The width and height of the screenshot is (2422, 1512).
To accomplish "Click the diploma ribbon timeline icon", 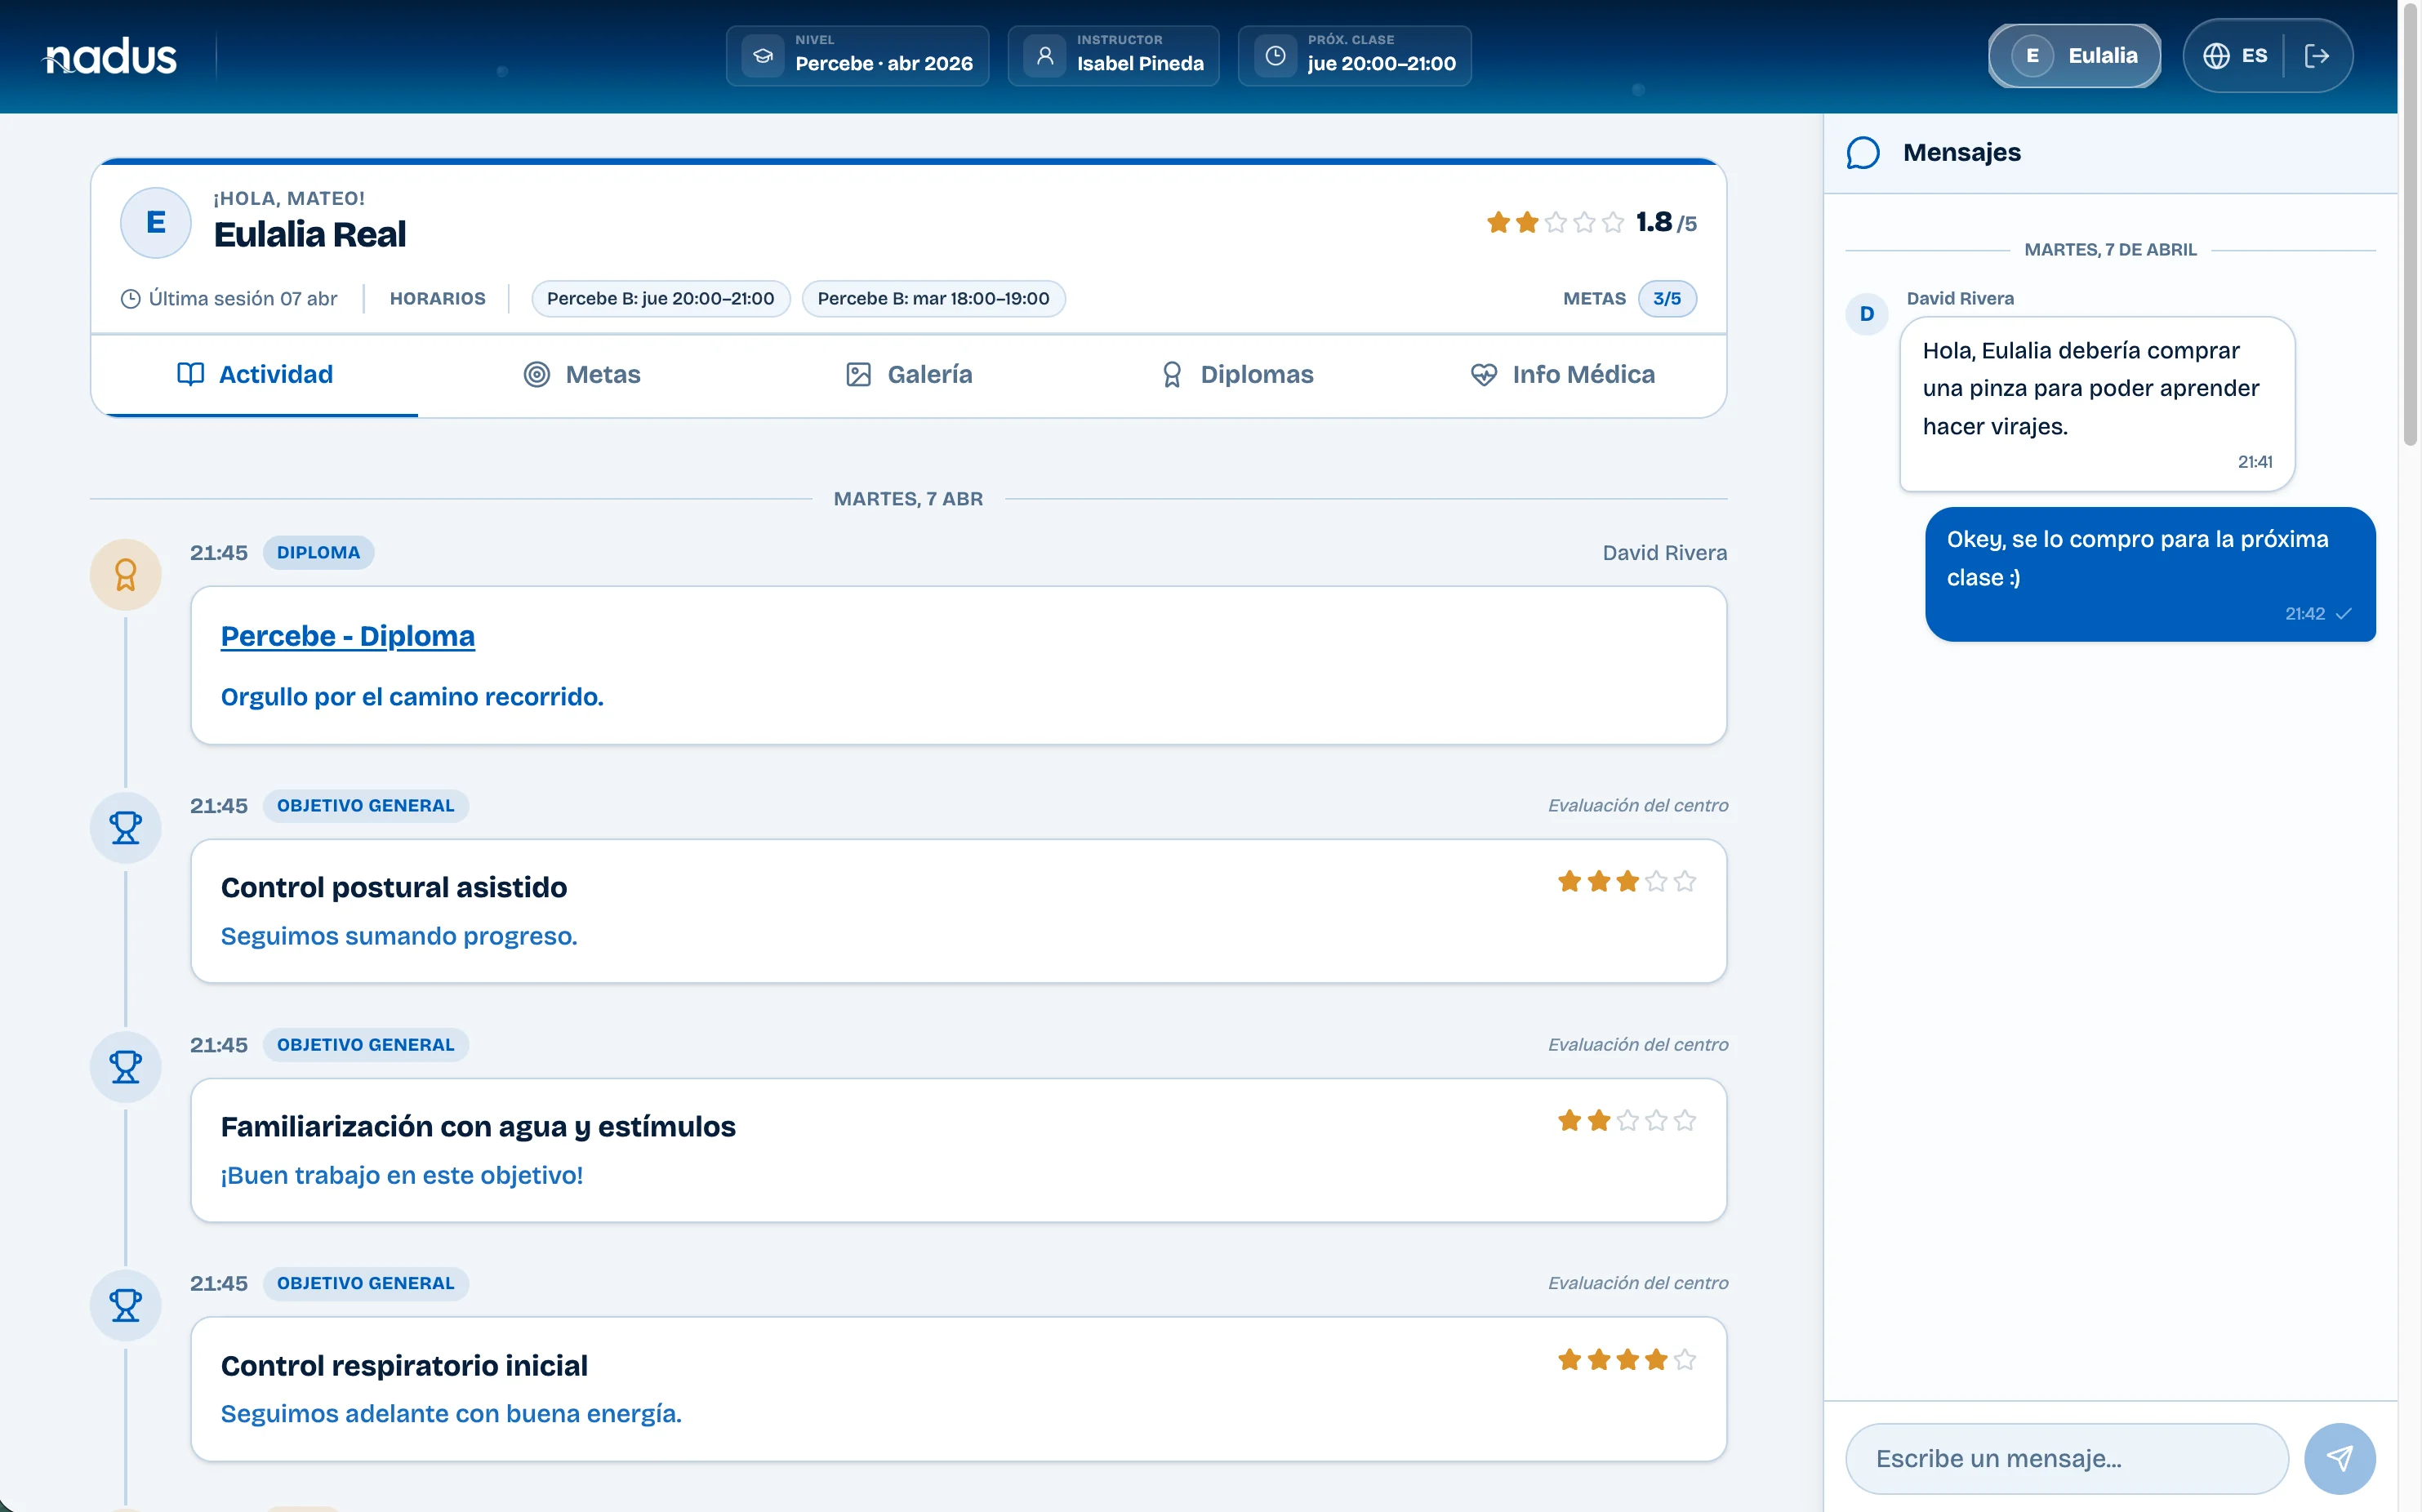I will coord(126,575).
